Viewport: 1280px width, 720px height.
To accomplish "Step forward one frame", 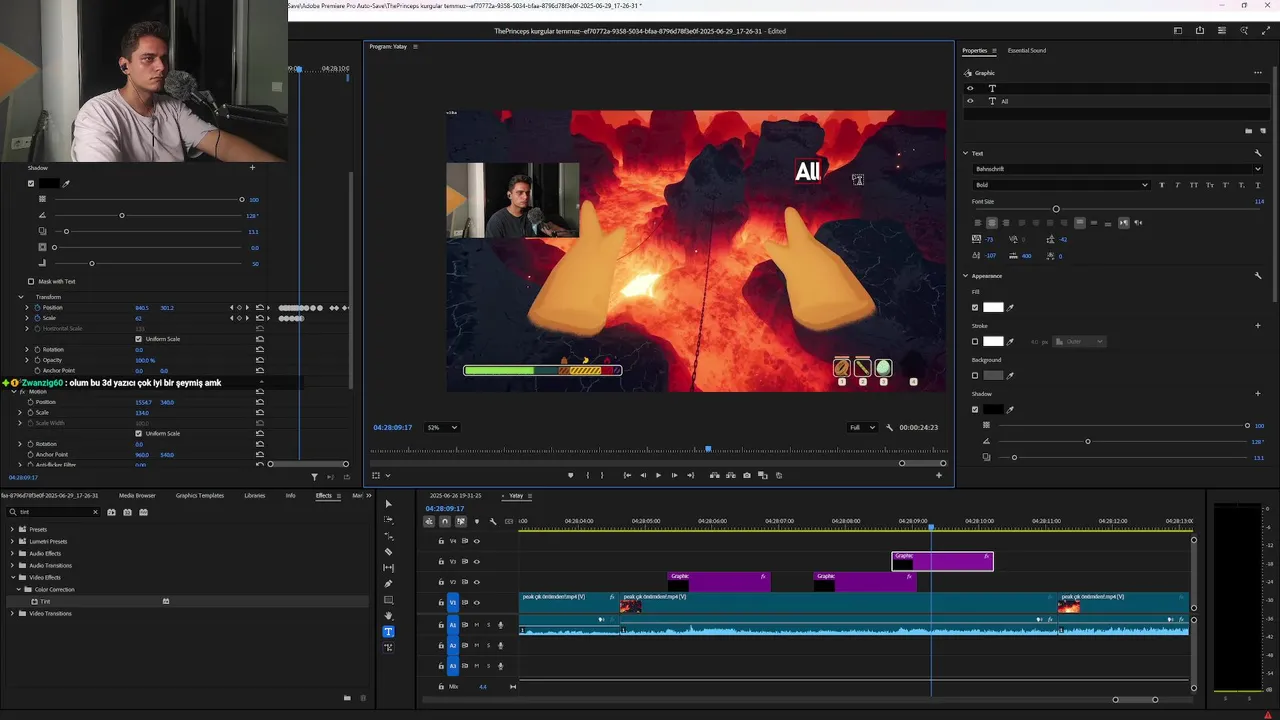I will tap(674, 476).
